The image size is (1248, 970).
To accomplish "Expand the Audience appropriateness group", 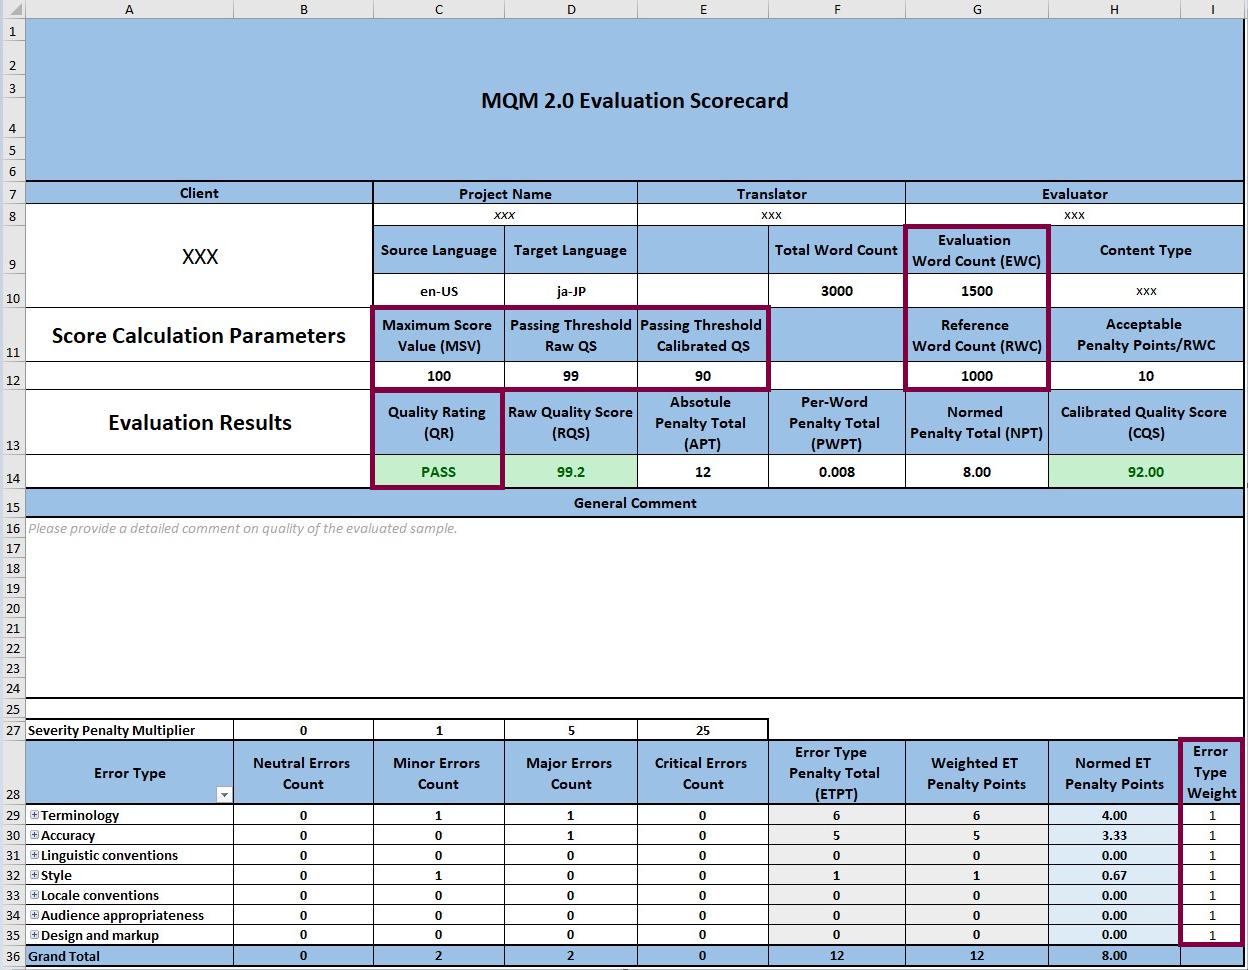I will [x=34, y=915].
